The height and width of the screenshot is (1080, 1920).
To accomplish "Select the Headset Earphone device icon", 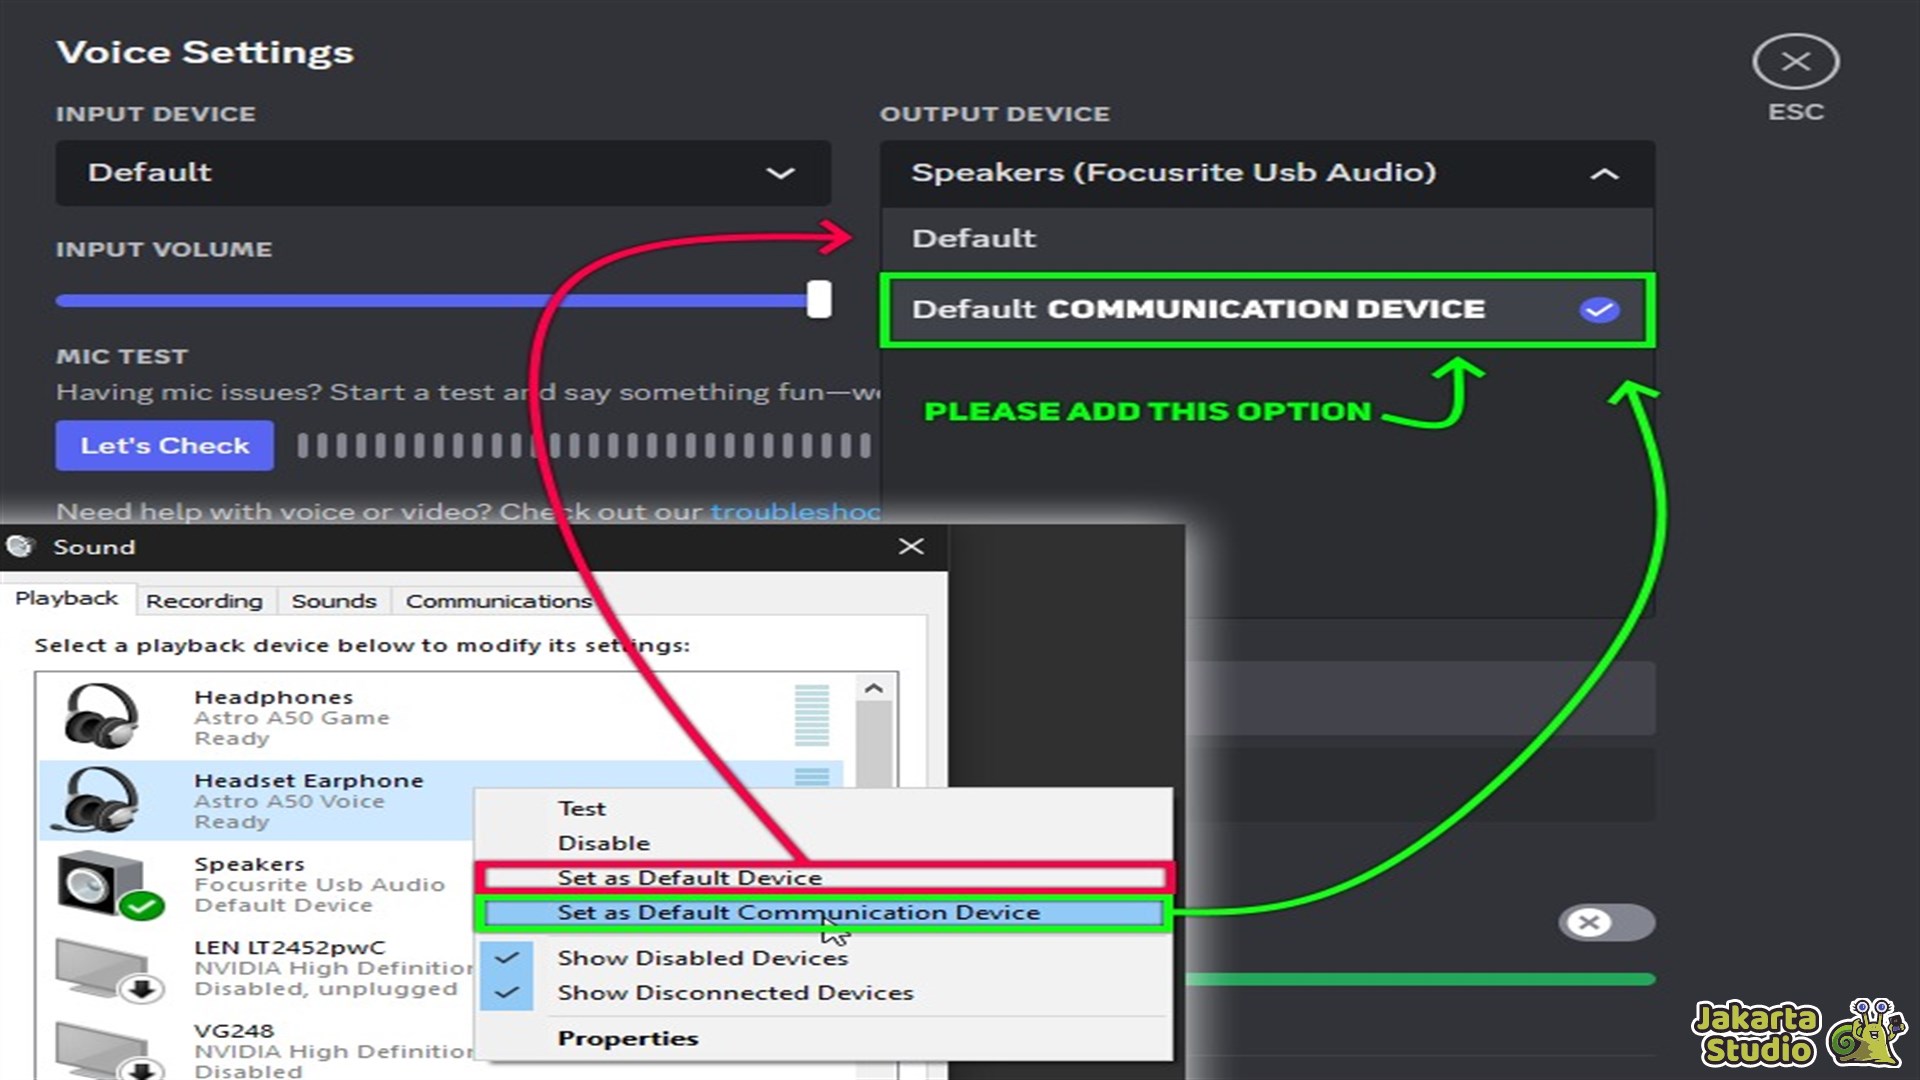I will 100,800.
